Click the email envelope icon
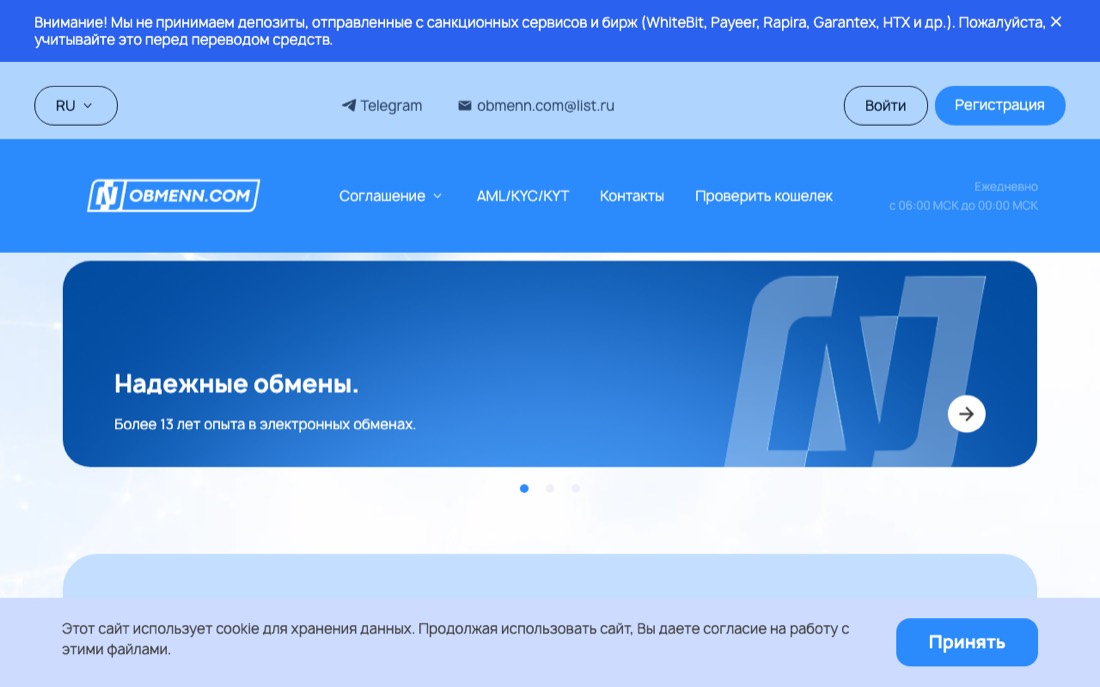The height and width of the screenshot is (687, 1100). pyautogui.click(x=464, y=105)
